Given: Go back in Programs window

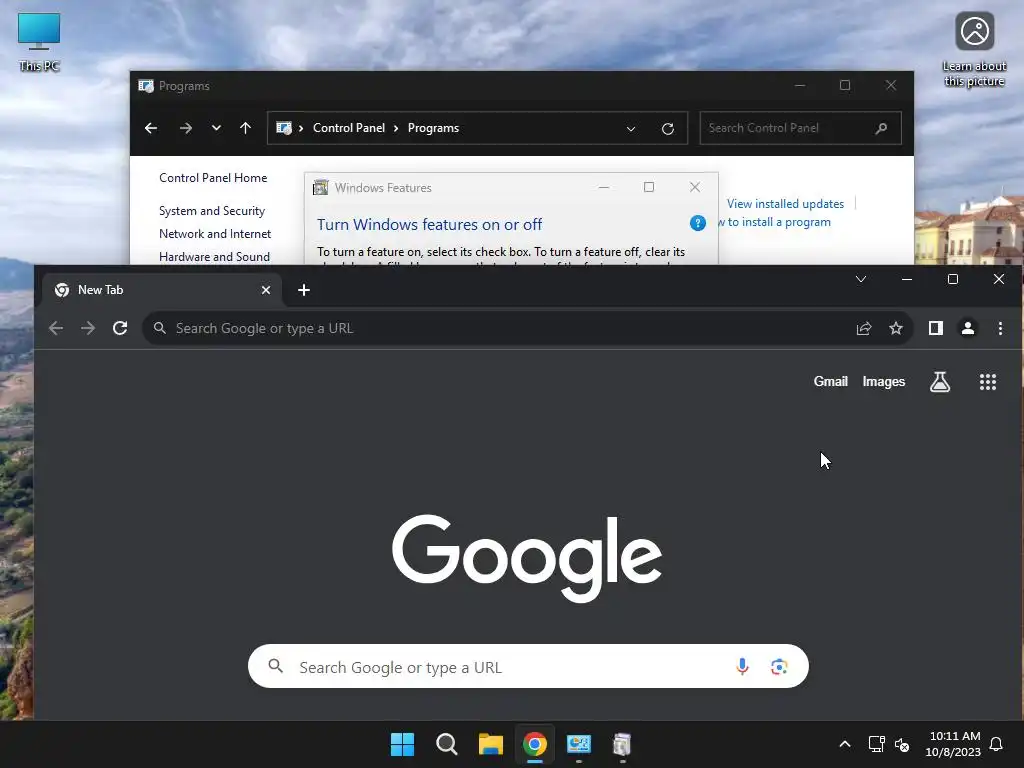Looking at the screenshot, I should (x=151, y=128).
